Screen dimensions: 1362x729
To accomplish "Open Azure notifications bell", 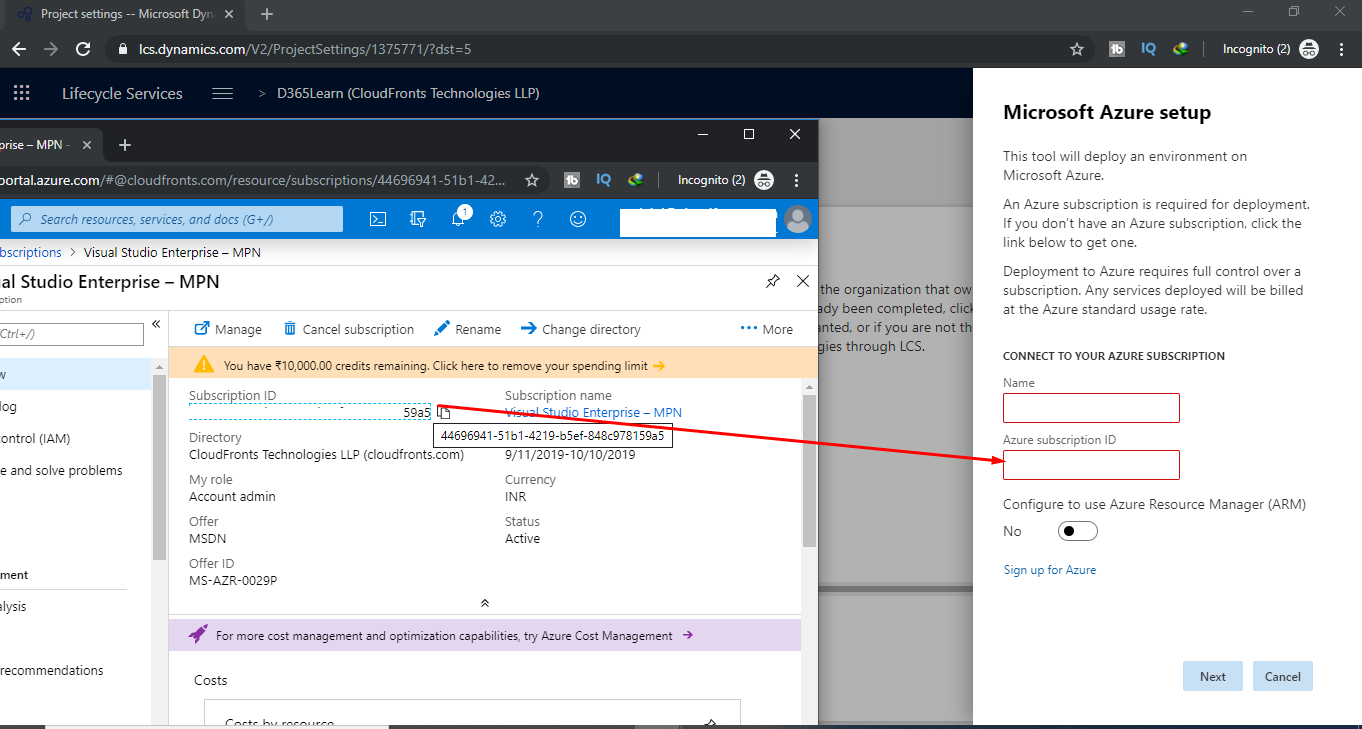I will pos(458,219).
